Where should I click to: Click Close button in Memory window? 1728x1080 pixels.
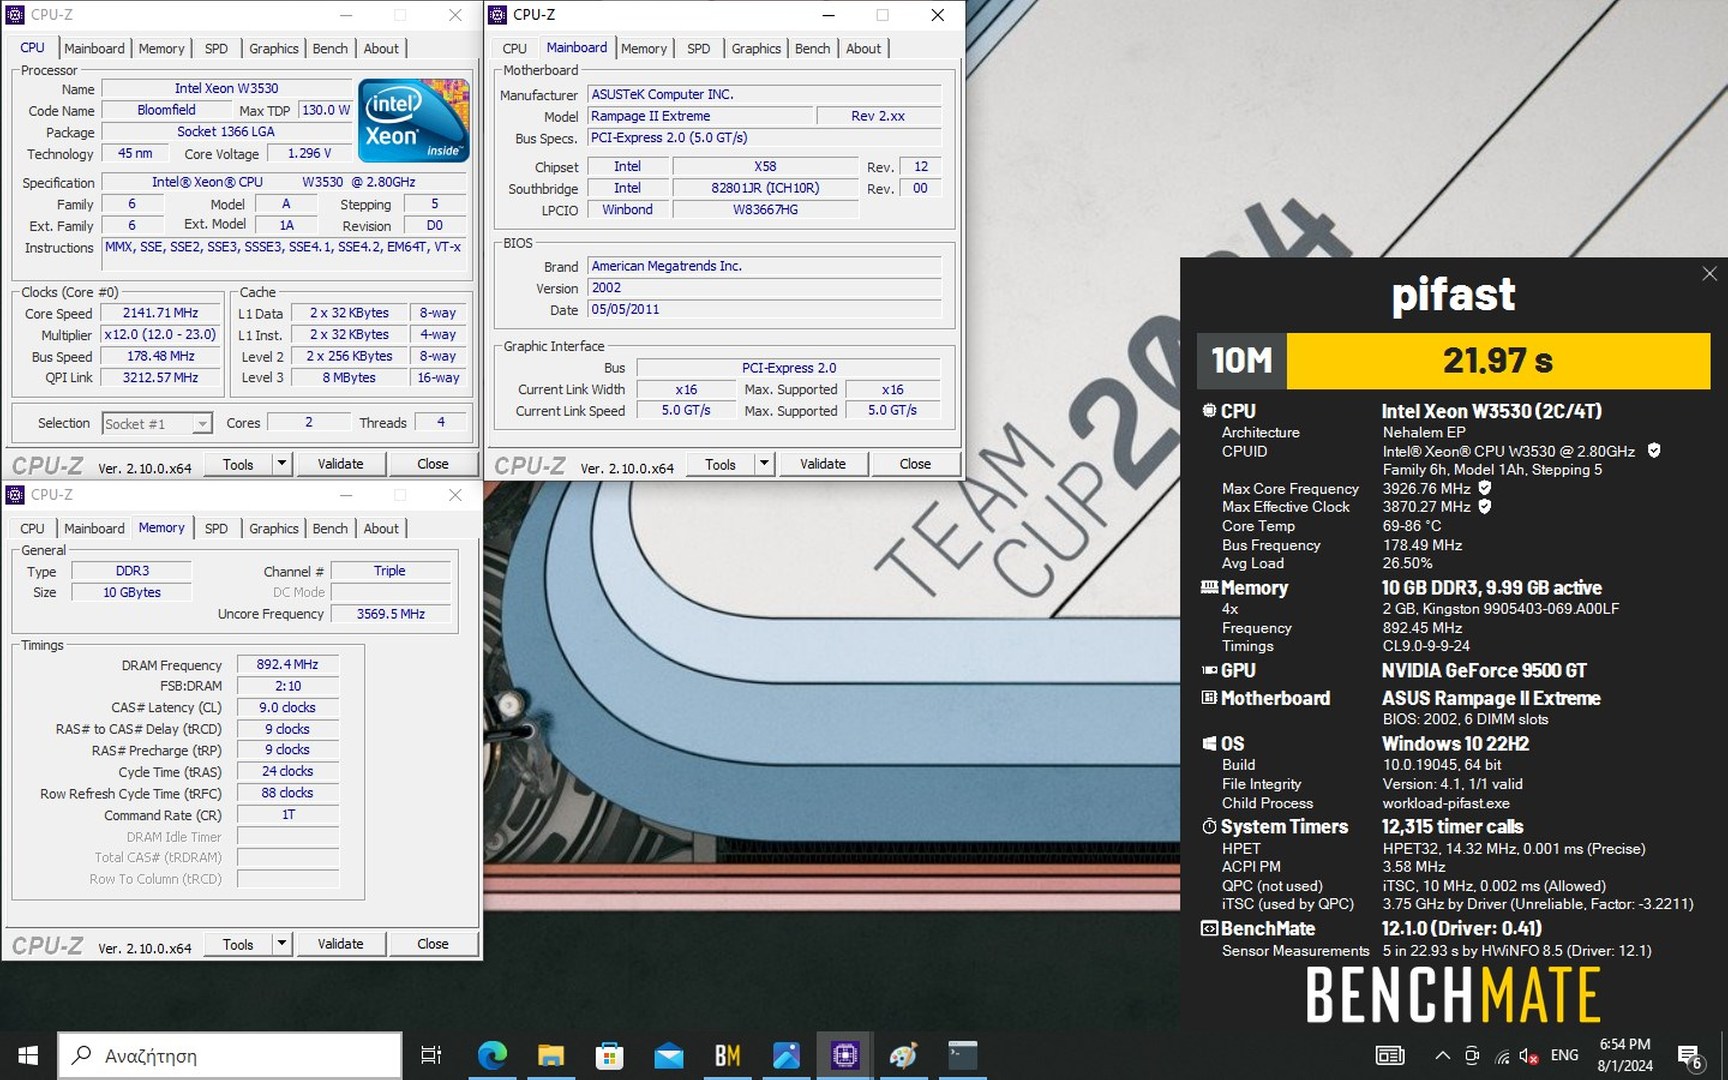432,943
